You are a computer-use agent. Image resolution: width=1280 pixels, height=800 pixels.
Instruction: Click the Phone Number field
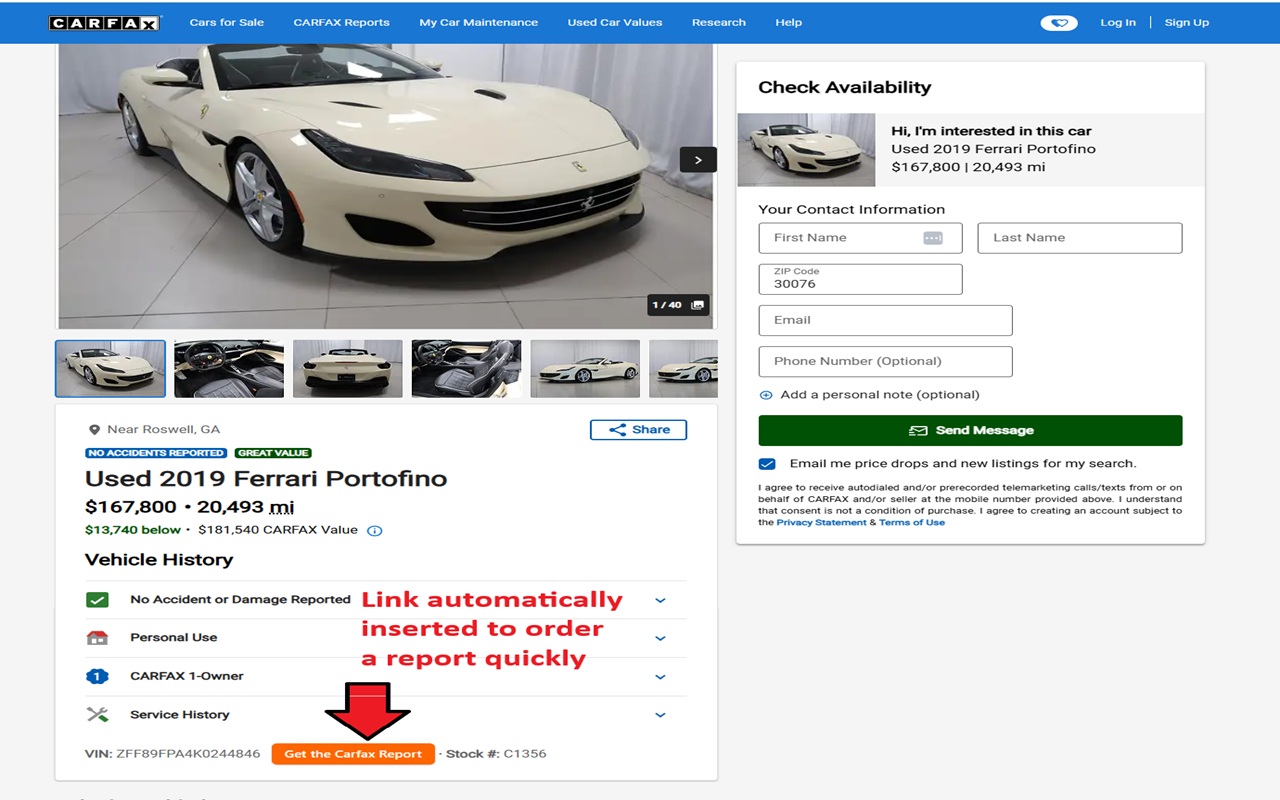tap(885, 361)
